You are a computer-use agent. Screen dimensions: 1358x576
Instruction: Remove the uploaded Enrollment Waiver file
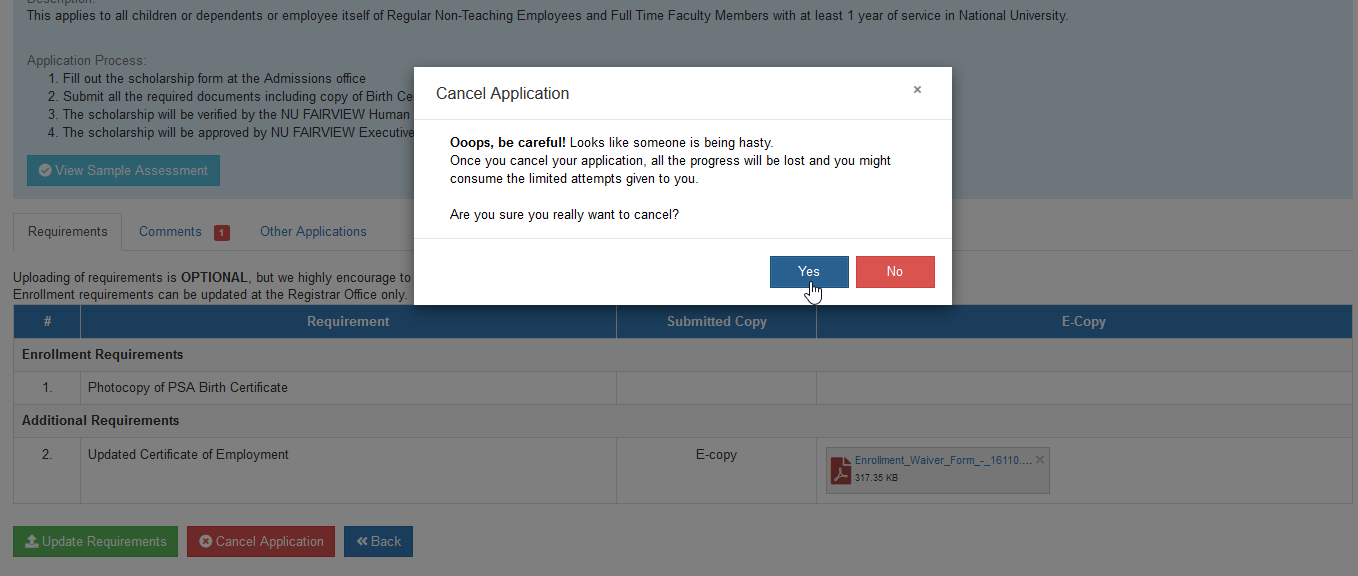coord(1040,460)
